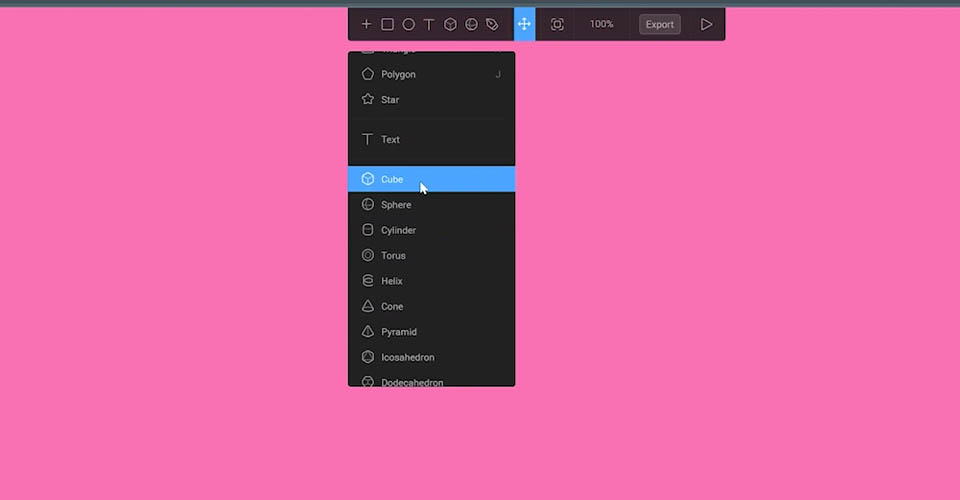Open the add (+) menu in toolbar
Viewport: 960px width, 500px height.
pos(366,24)
